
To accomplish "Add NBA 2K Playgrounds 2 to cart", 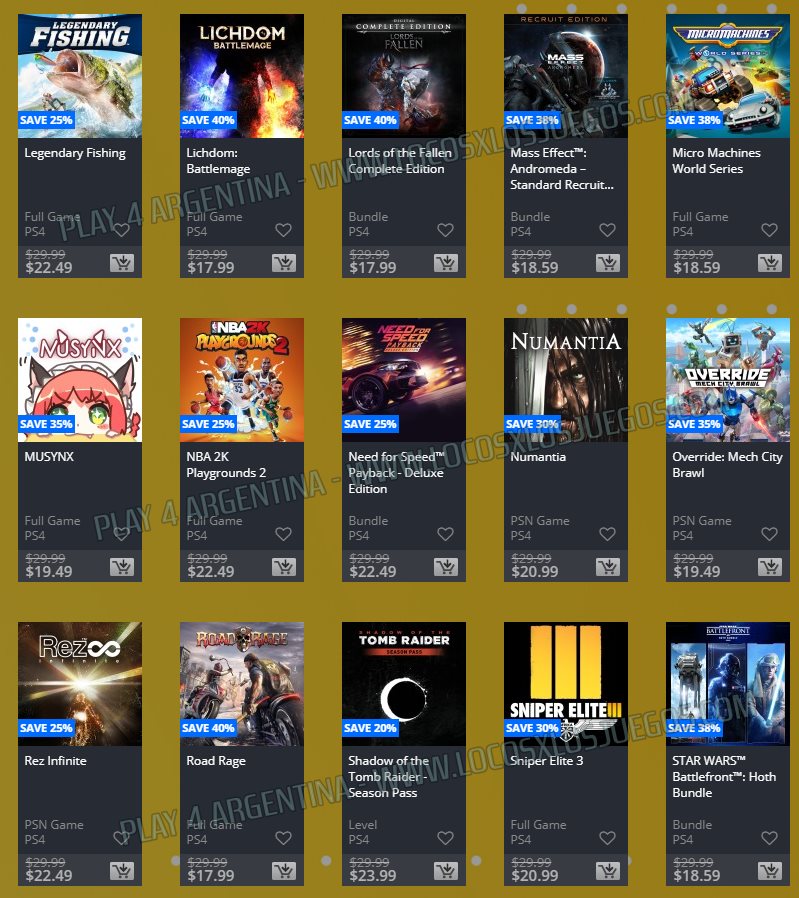I will coord(284,567).
